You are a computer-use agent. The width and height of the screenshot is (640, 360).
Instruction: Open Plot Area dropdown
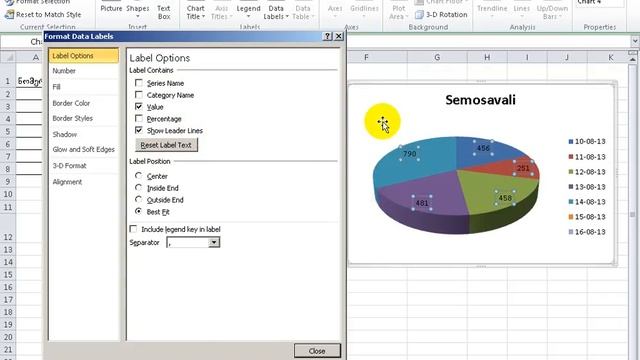398,12
